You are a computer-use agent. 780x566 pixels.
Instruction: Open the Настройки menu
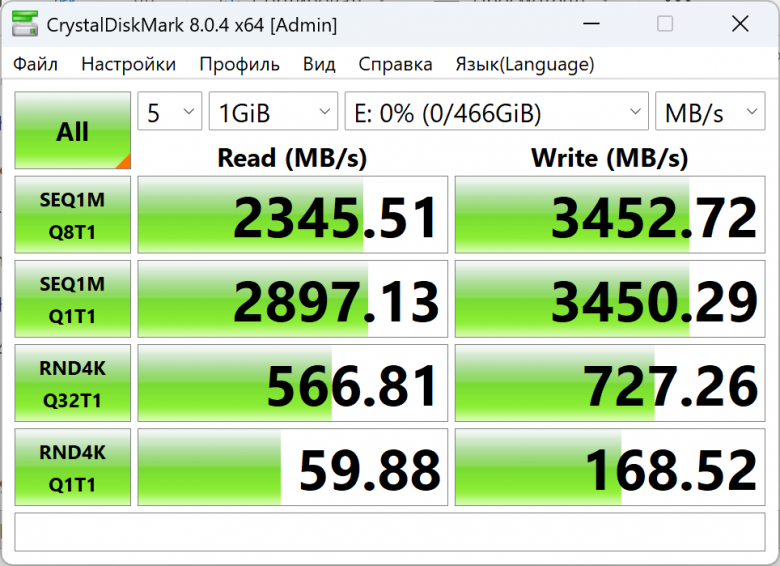click(128, 64)
